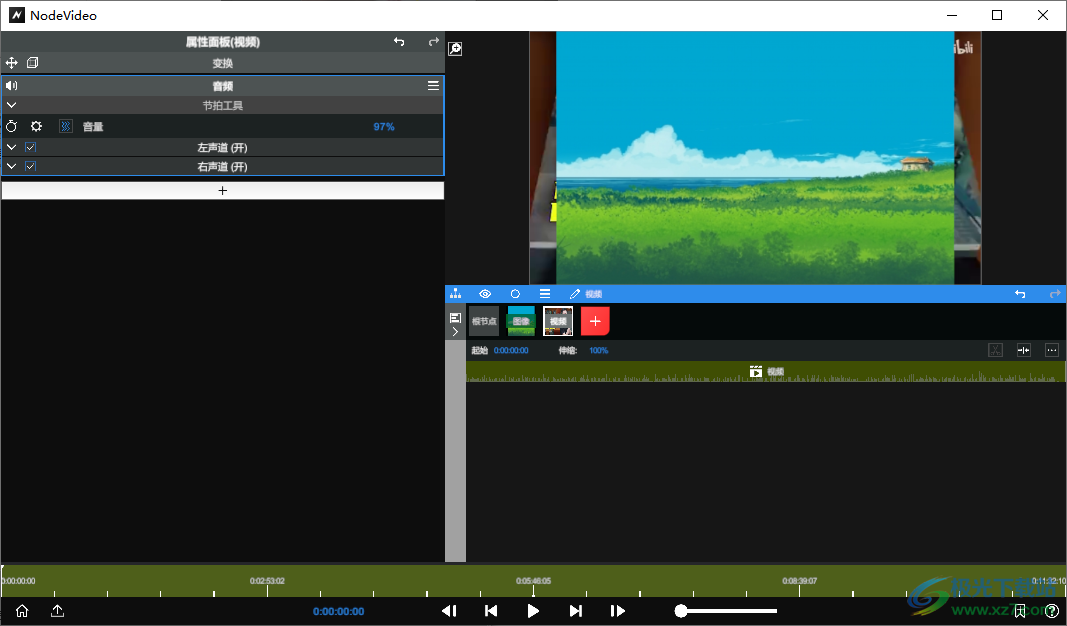Step forward one frame

click(x=617, y=611)
